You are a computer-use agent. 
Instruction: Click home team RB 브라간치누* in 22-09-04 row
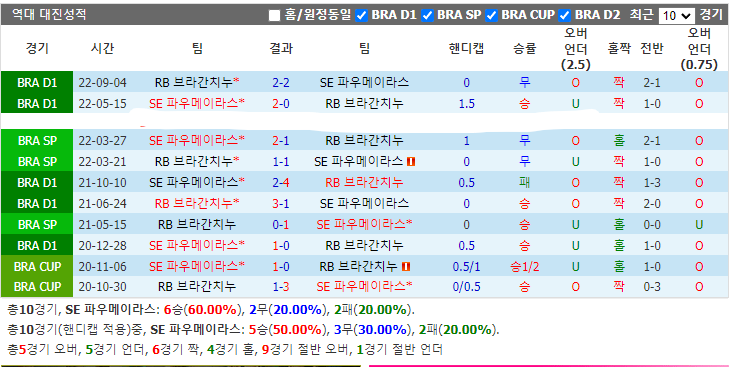[197, 82]
